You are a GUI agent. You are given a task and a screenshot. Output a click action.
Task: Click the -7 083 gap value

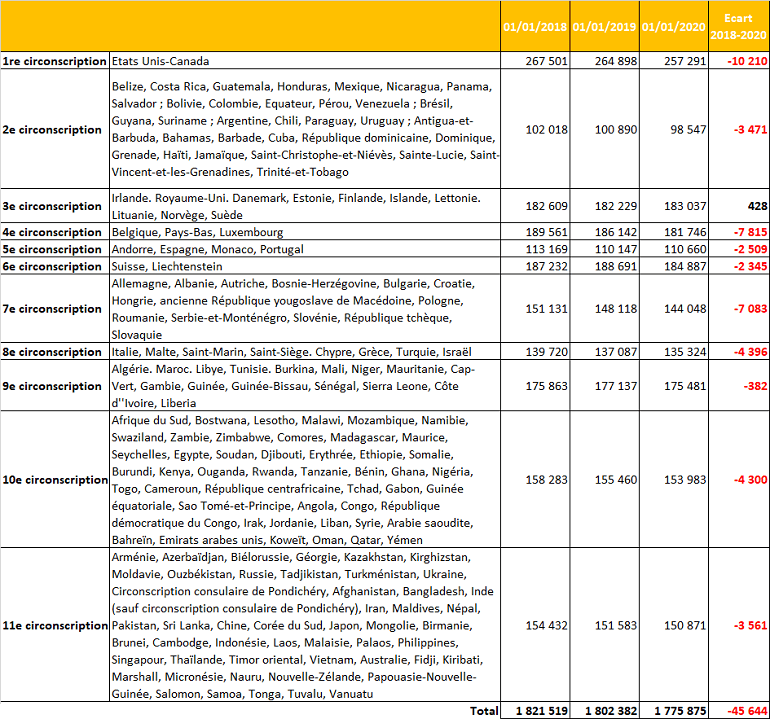750,309
